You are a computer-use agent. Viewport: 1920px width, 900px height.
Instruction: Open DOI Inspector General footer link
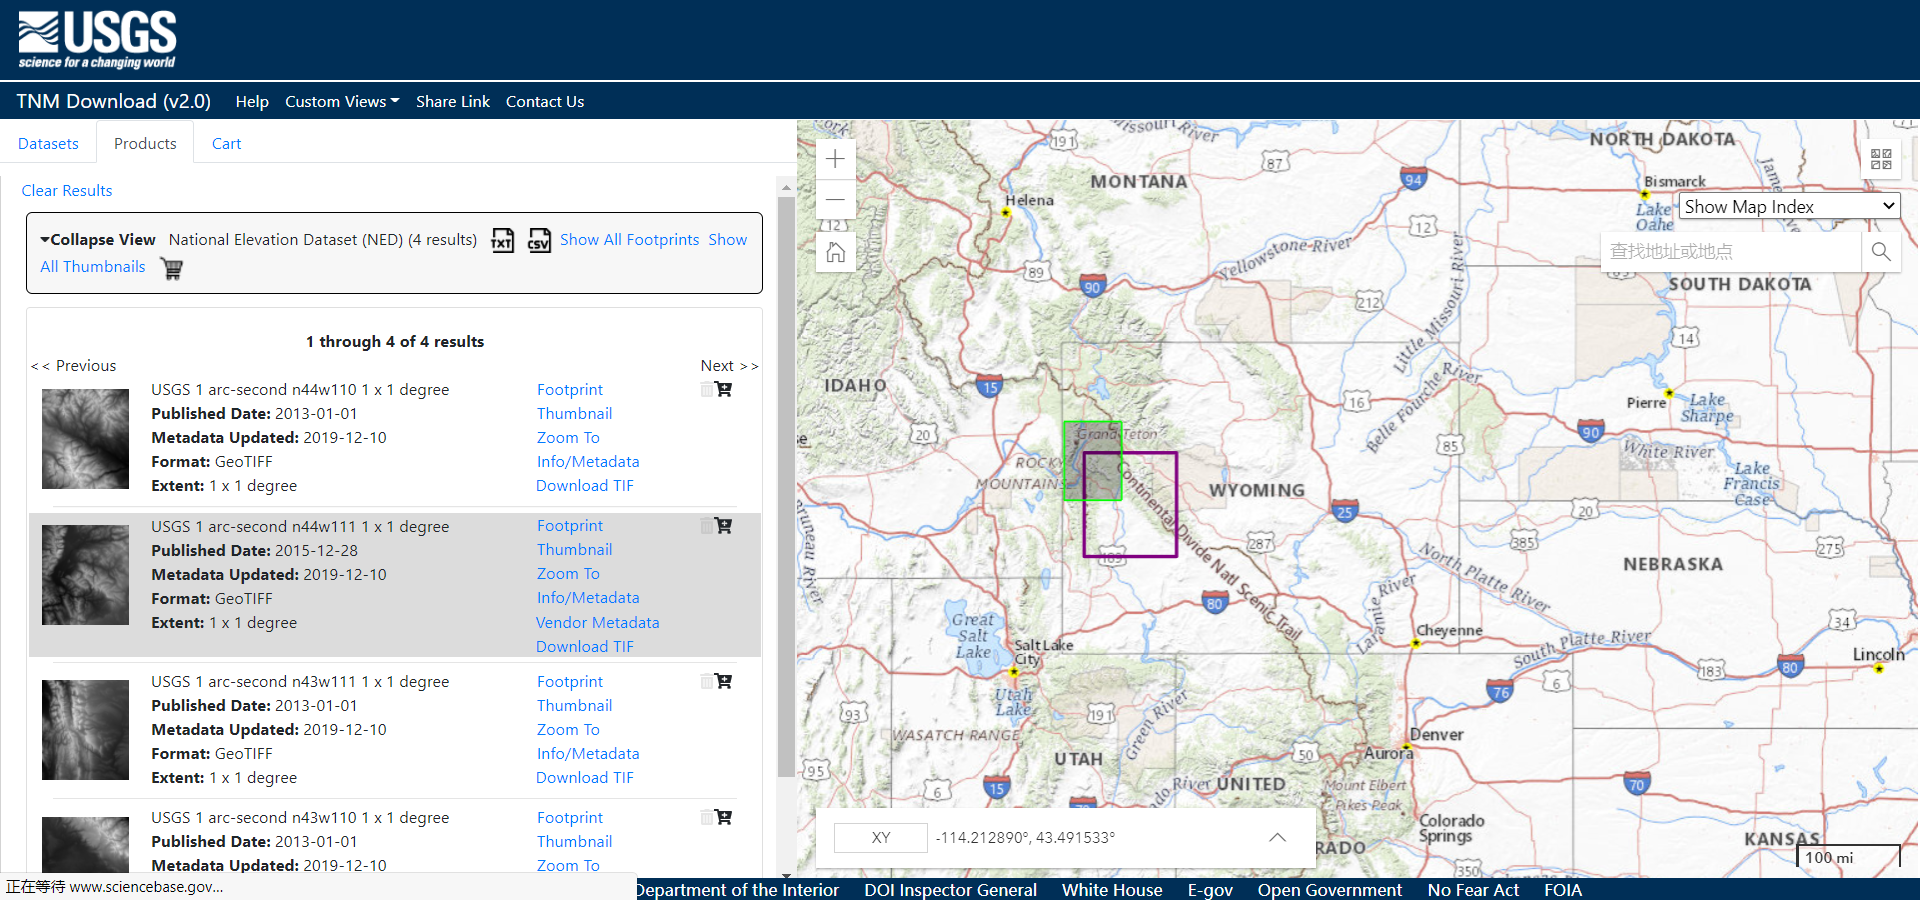(x=950, y=889)
